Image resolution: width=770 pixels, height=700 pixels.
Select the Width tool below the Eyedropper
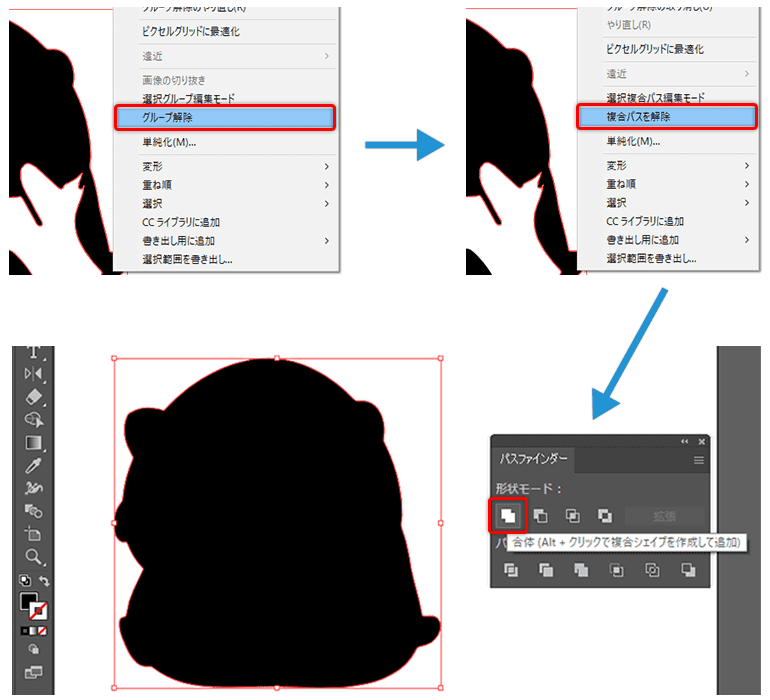point(33,488)
